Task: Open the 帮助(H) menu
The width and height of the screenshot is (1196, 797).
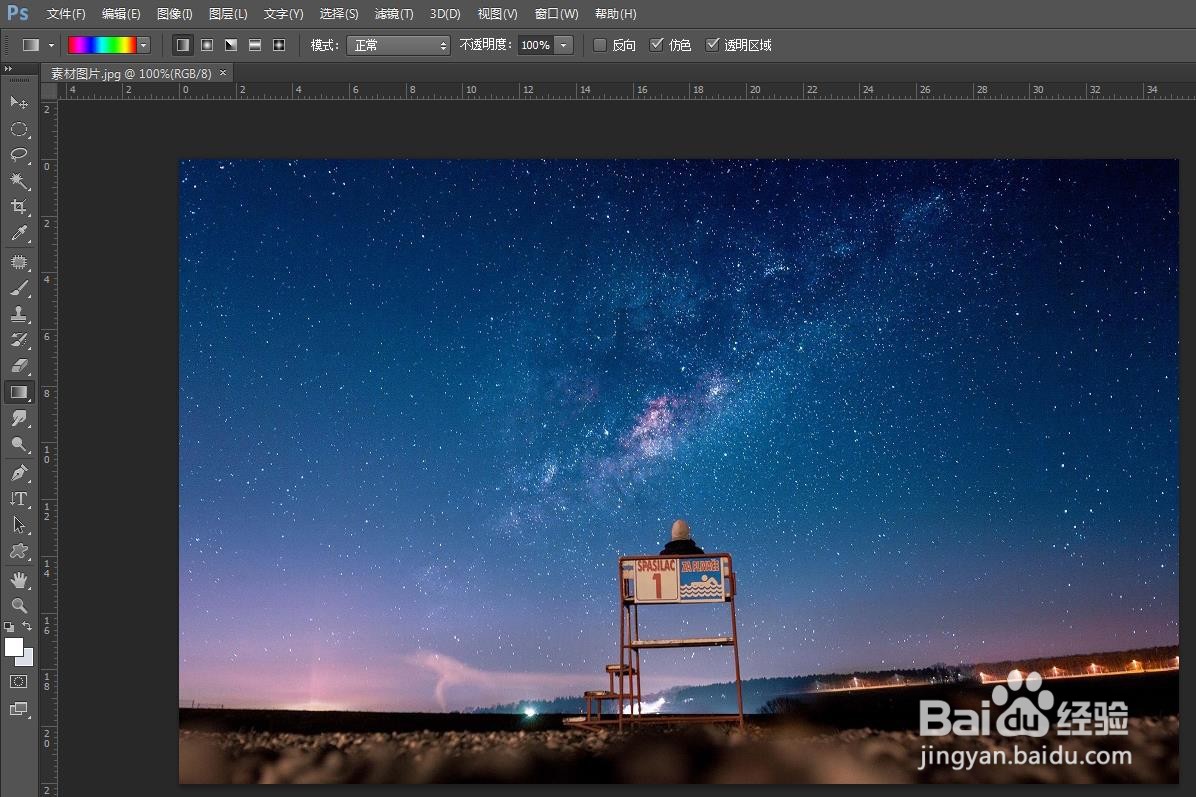Action: pos(616,14)
